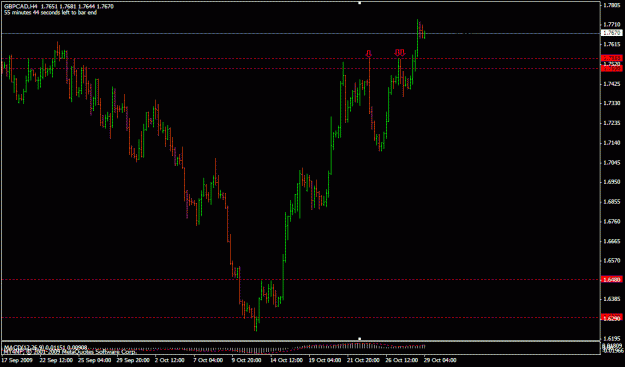Click the 1.7330 price scale label
The image size is (625, 367).
[x=613, y=103]
